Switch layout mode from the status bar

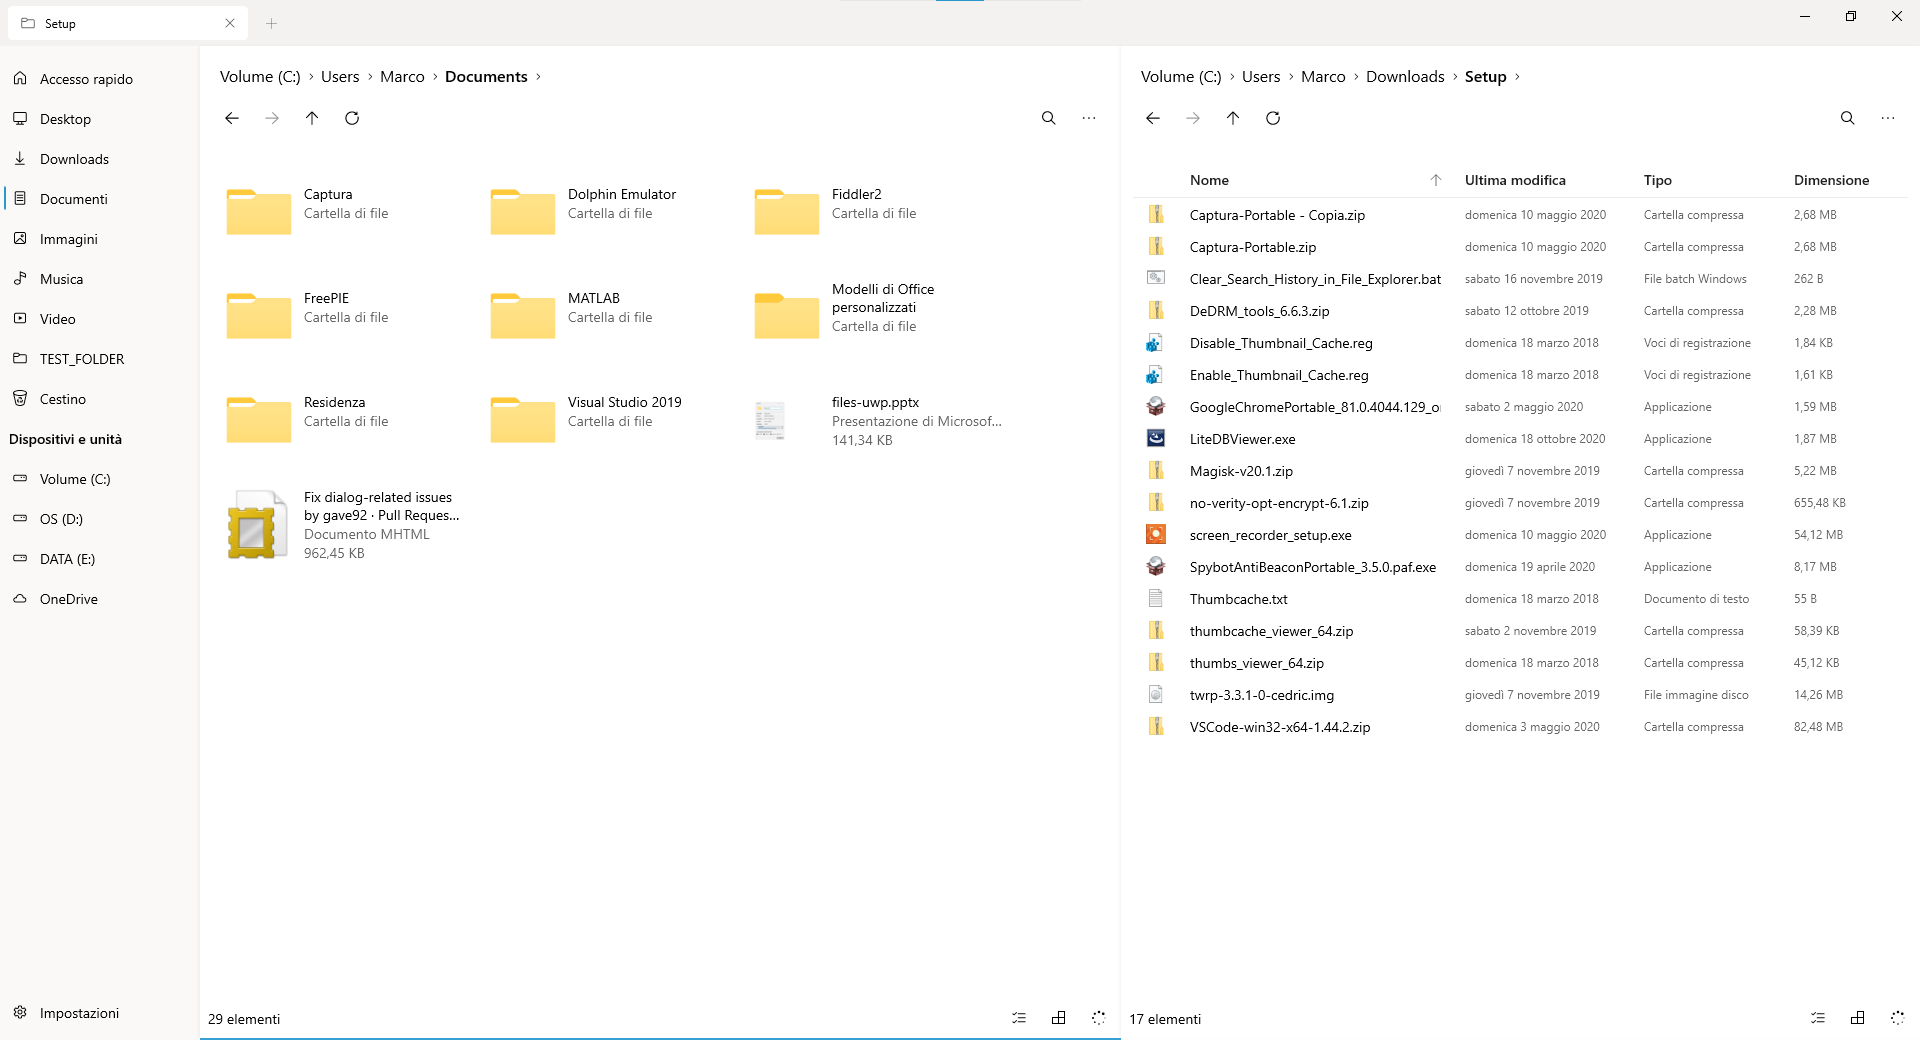click(1059, 1018)
